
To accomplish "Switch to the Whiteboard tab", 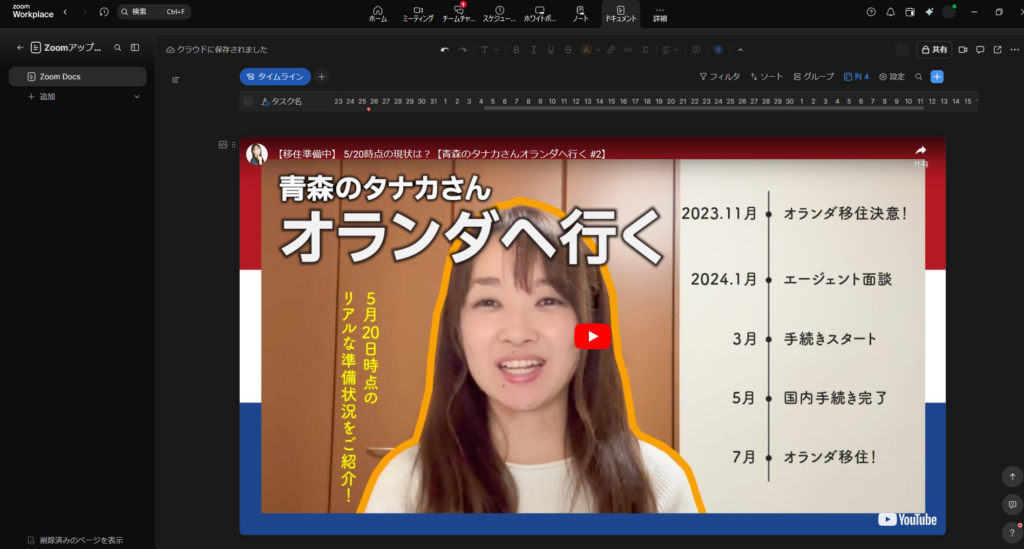I will [540, 13].
